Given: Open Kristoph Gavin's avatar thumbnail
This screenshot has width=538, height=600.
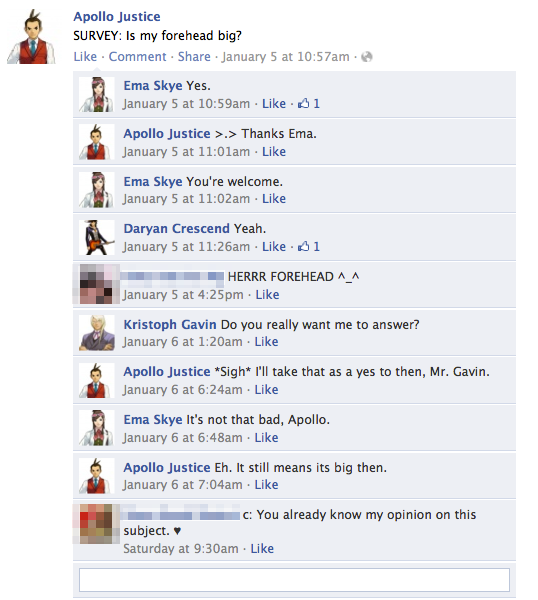Looking at the screenshot, I should (97, 333).
